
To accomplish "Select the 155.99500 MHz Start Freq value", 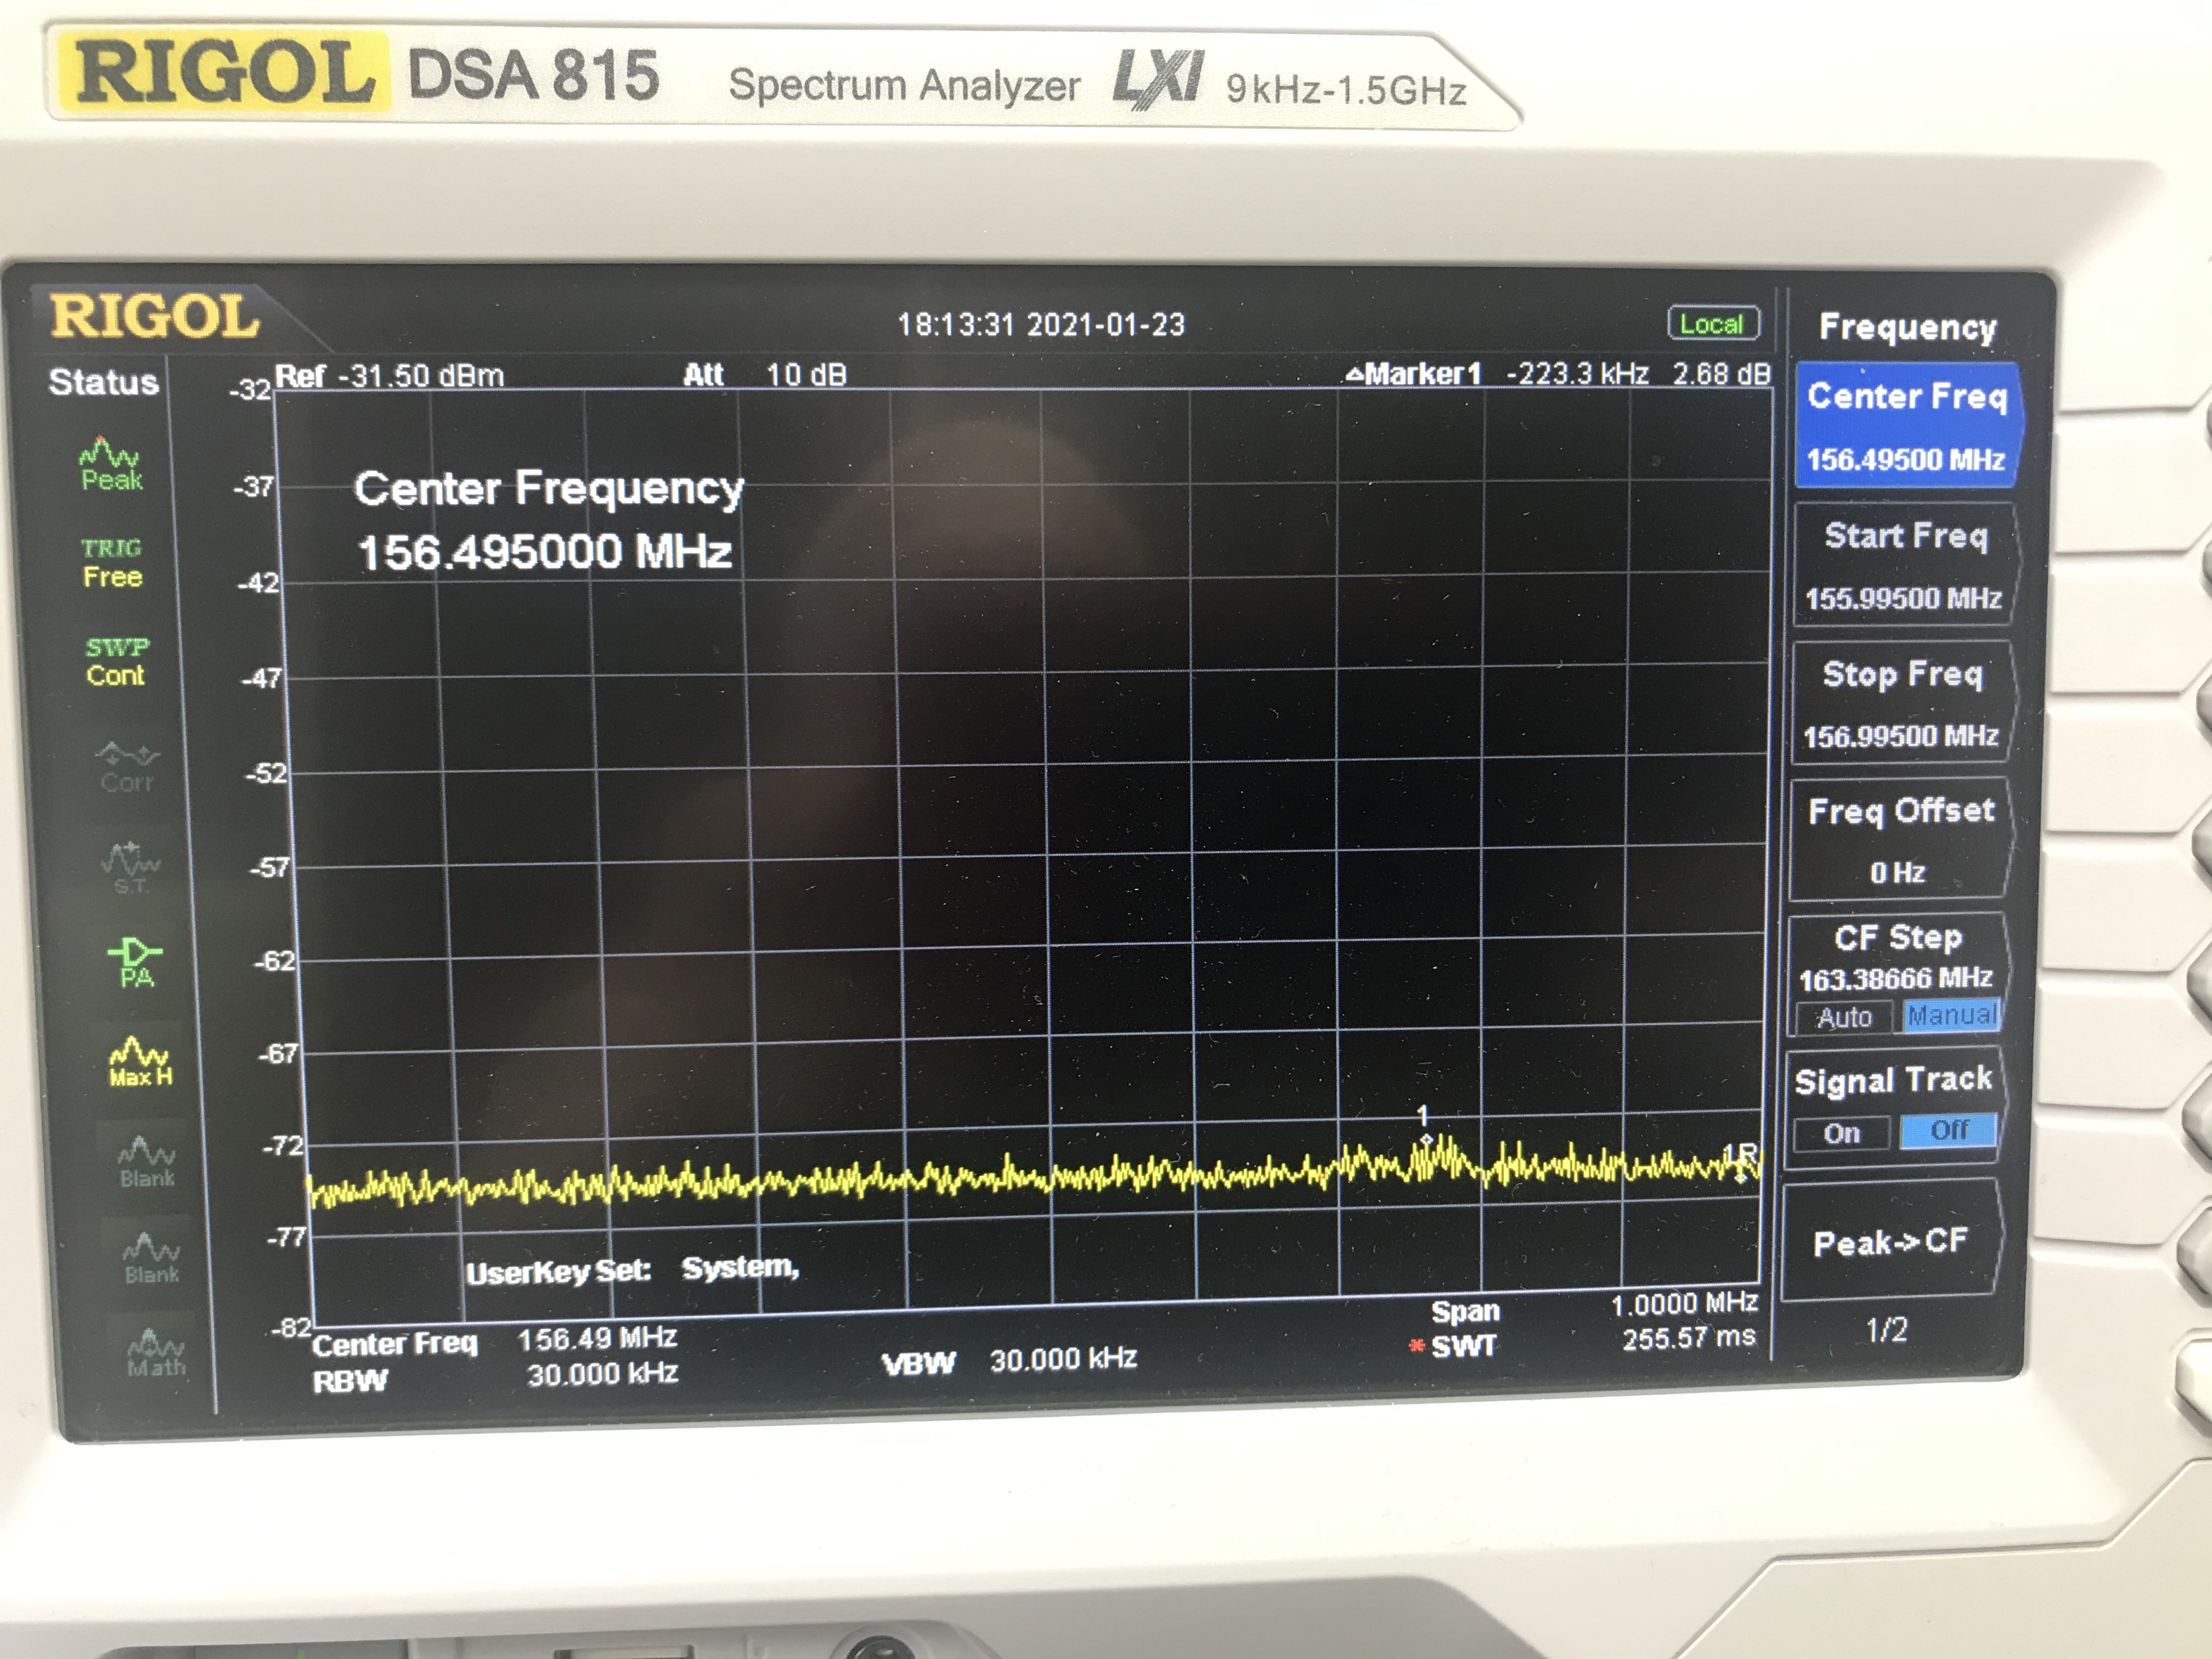I will (1903, 598).
